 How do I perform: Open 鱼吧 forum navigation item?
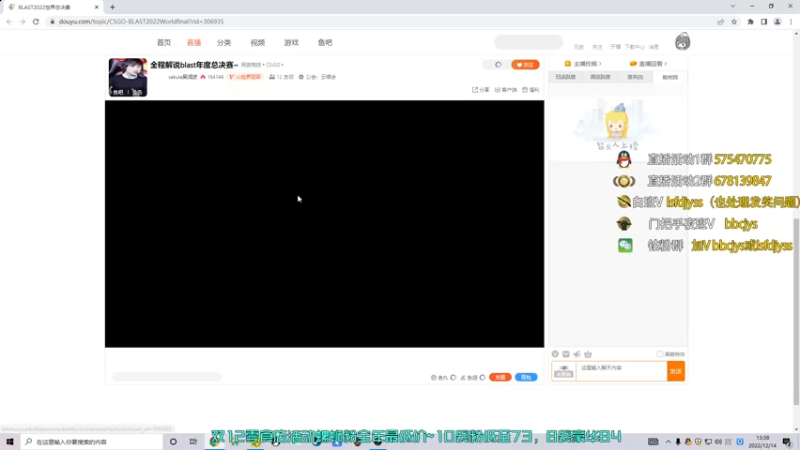click(325, 42)
